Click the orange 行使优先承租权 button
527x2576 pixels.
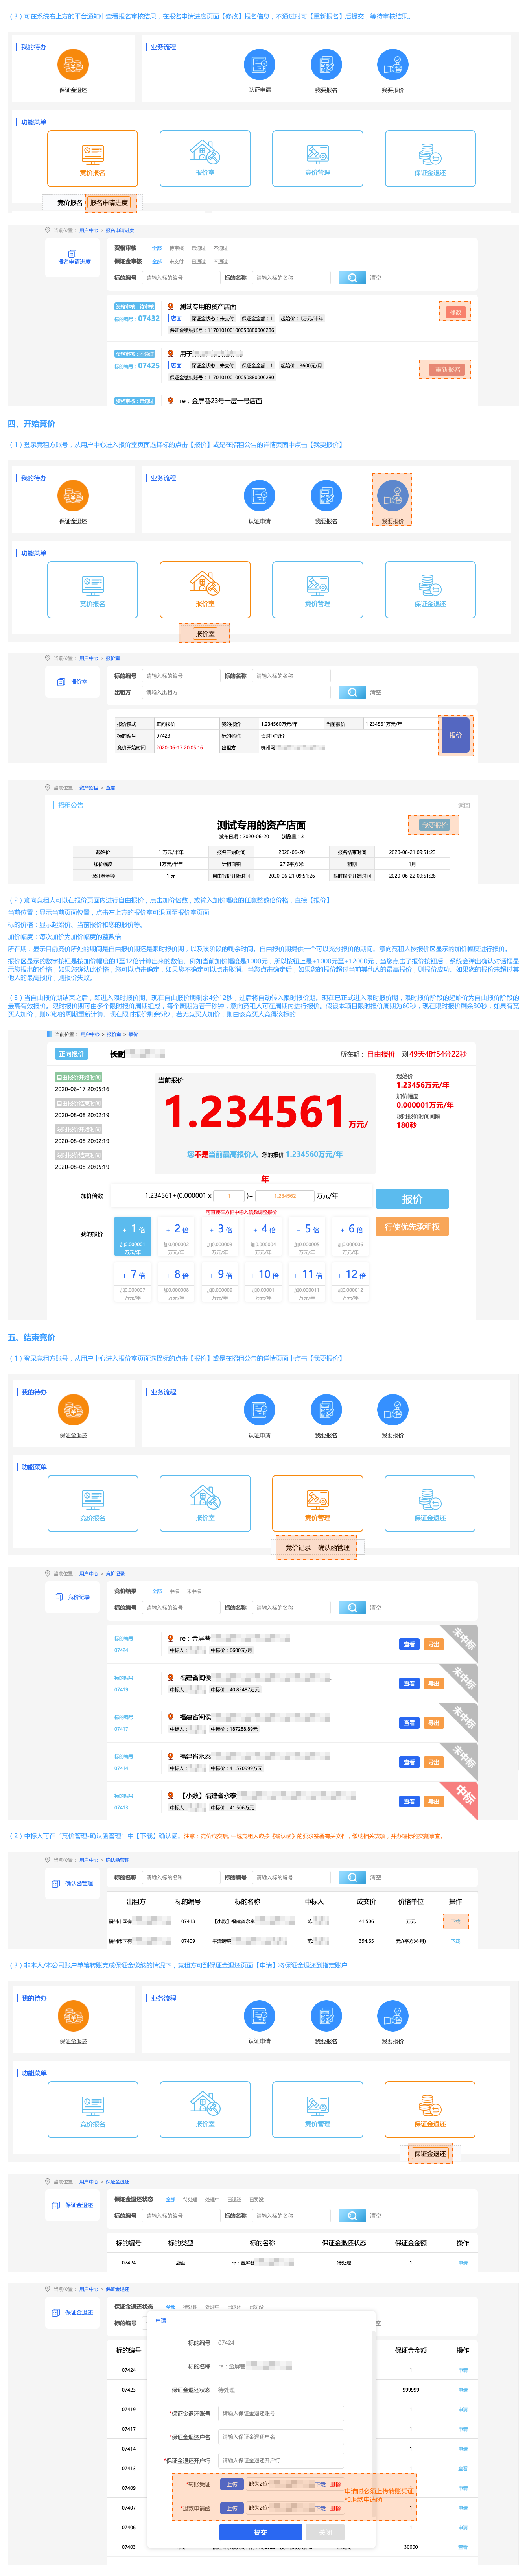tap(411, 1226)
